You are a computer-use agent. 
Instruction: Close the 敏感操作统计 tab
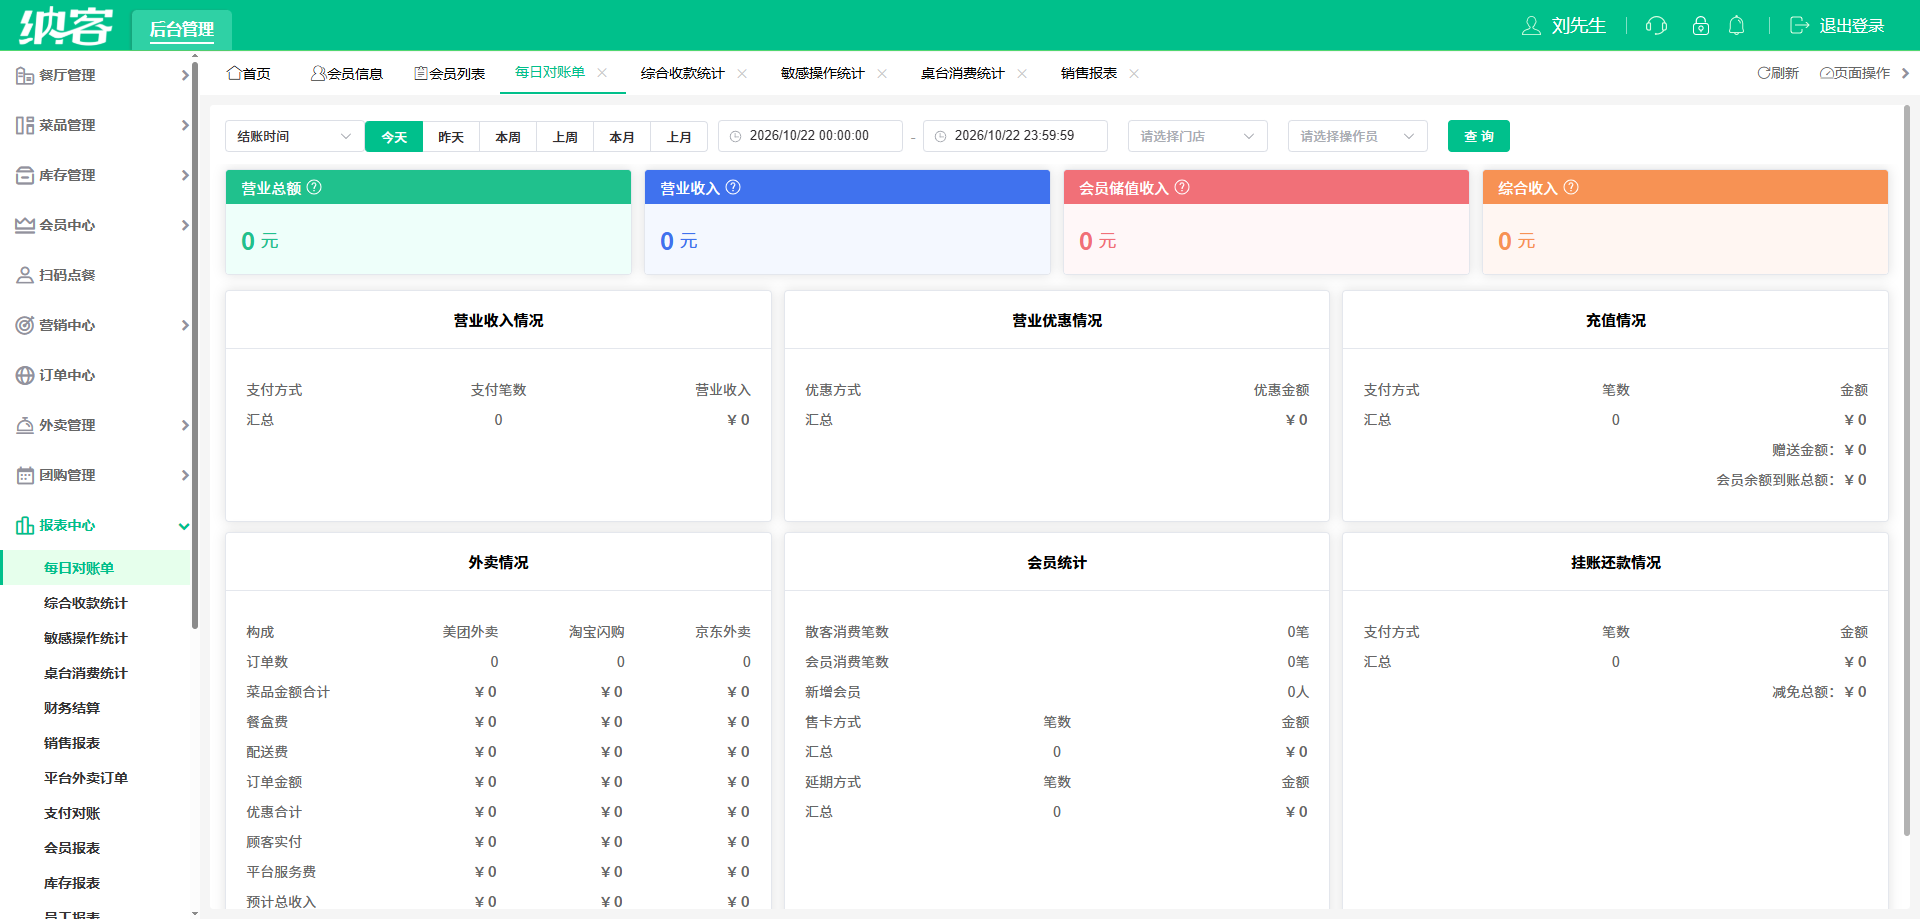882,74
